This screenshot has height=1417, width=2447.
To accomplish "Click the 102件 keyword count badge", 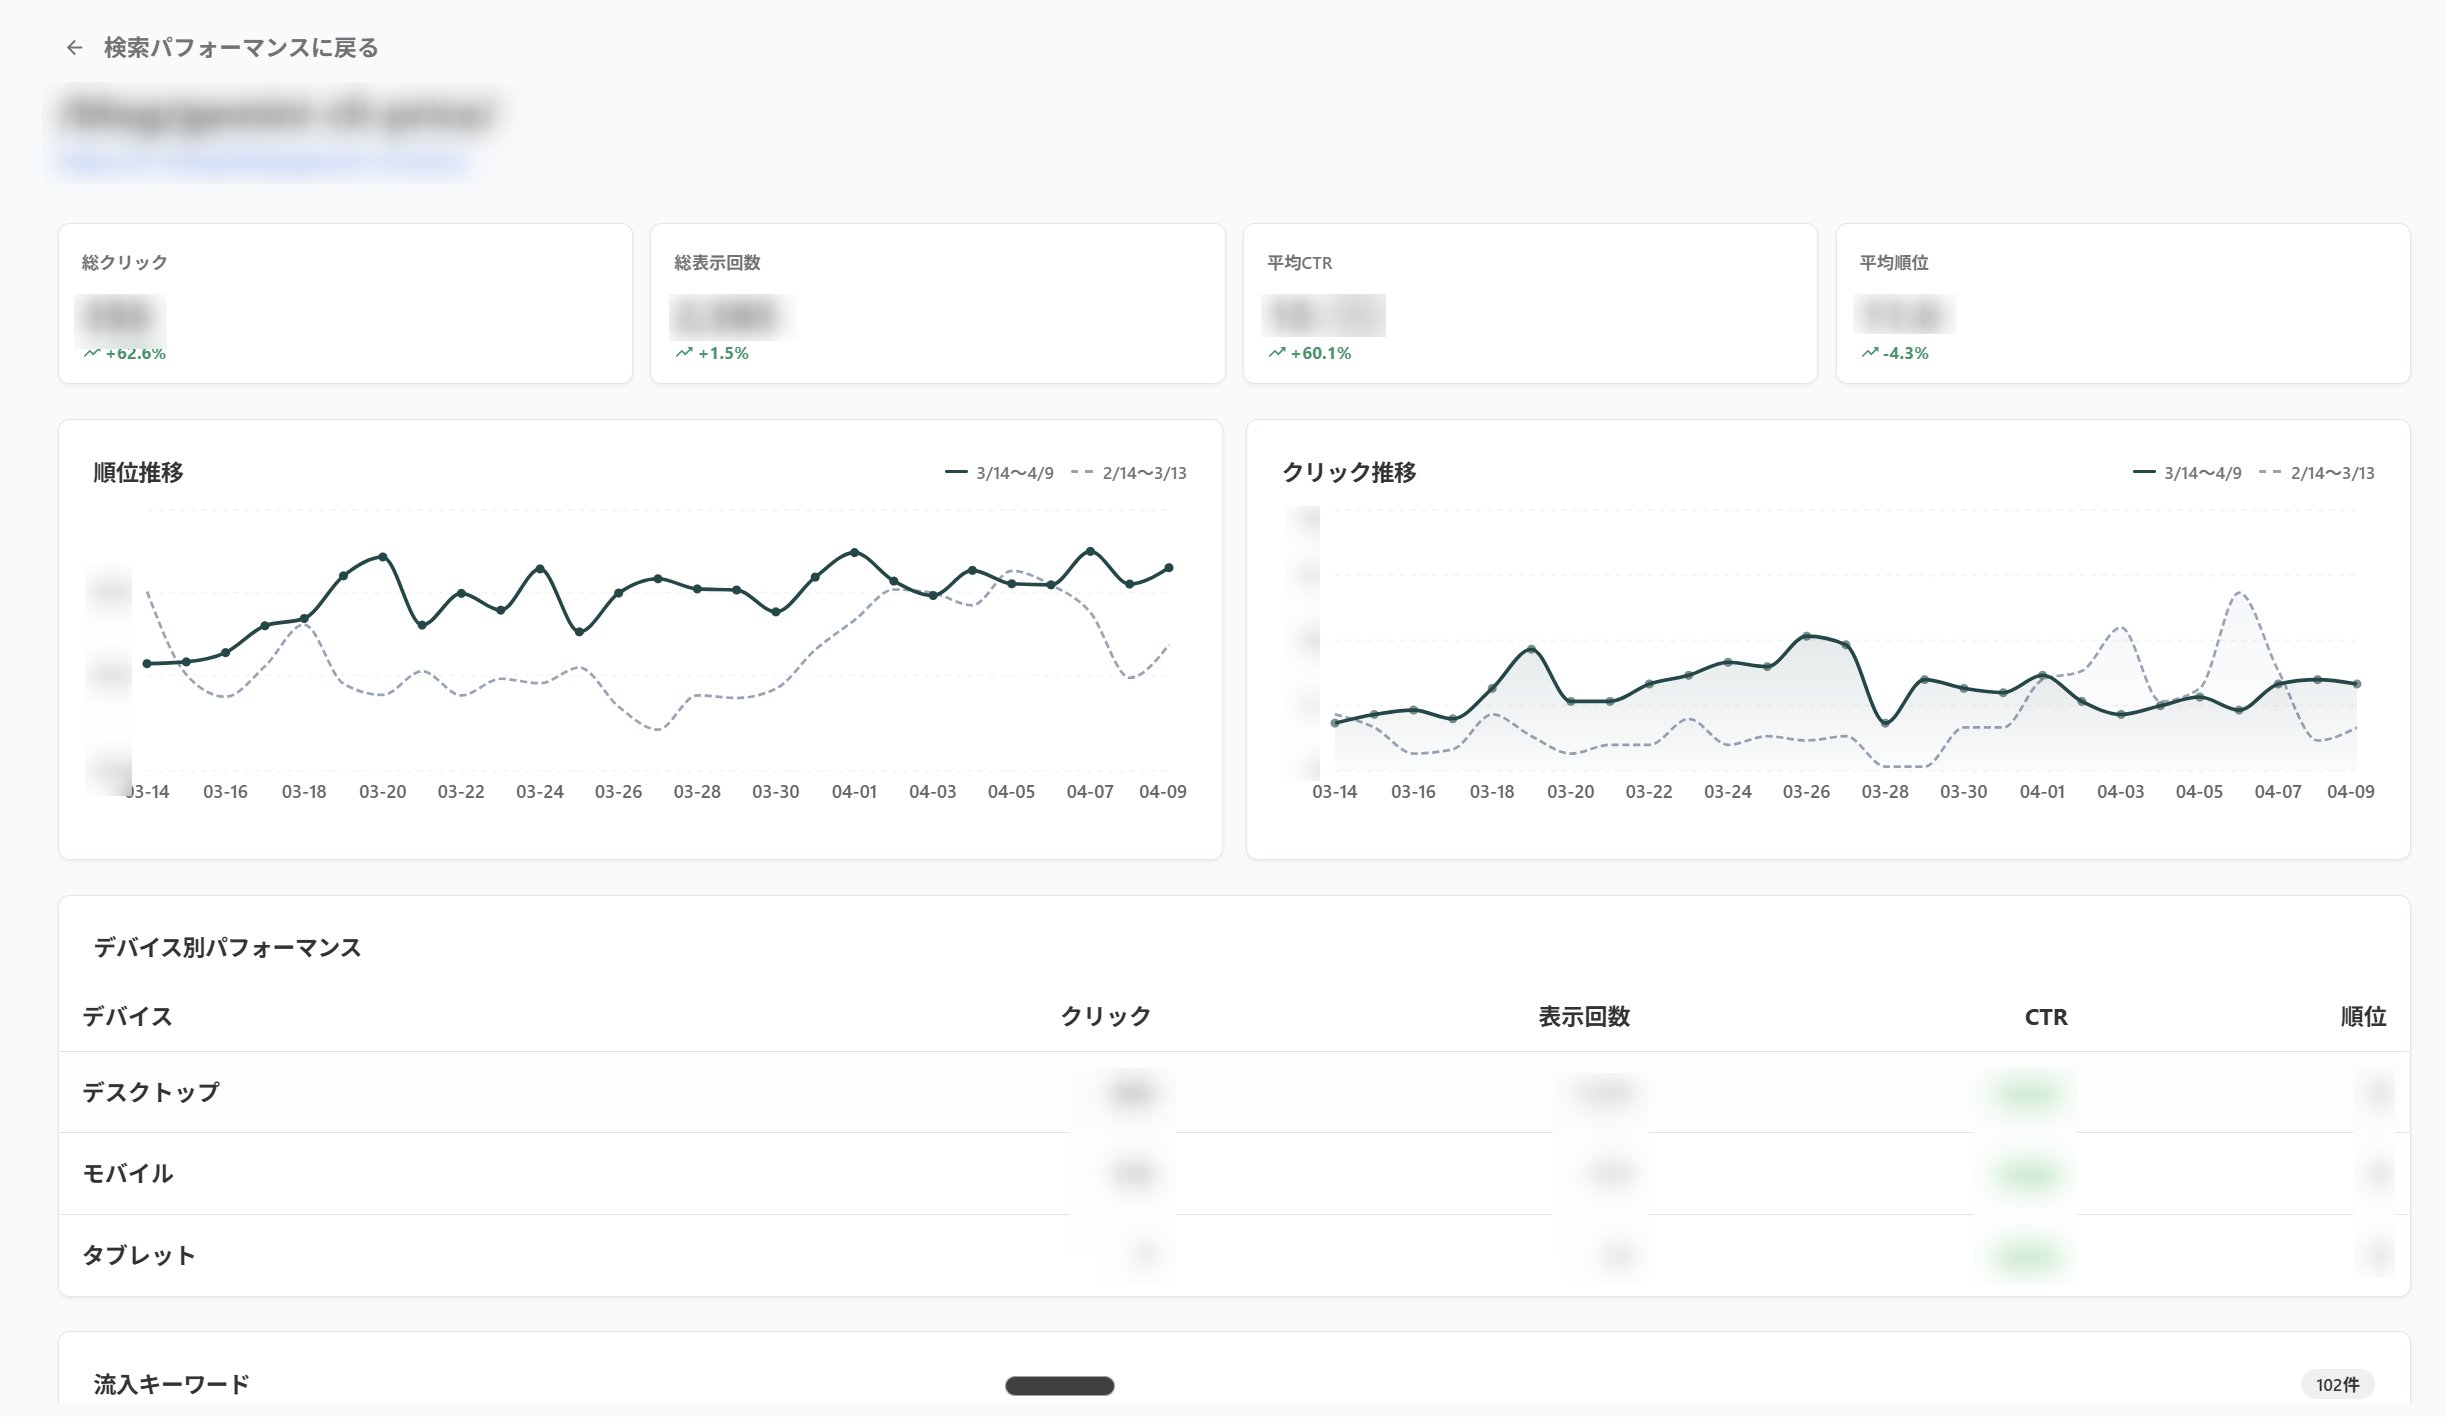I will [x=2337, y=1385].
